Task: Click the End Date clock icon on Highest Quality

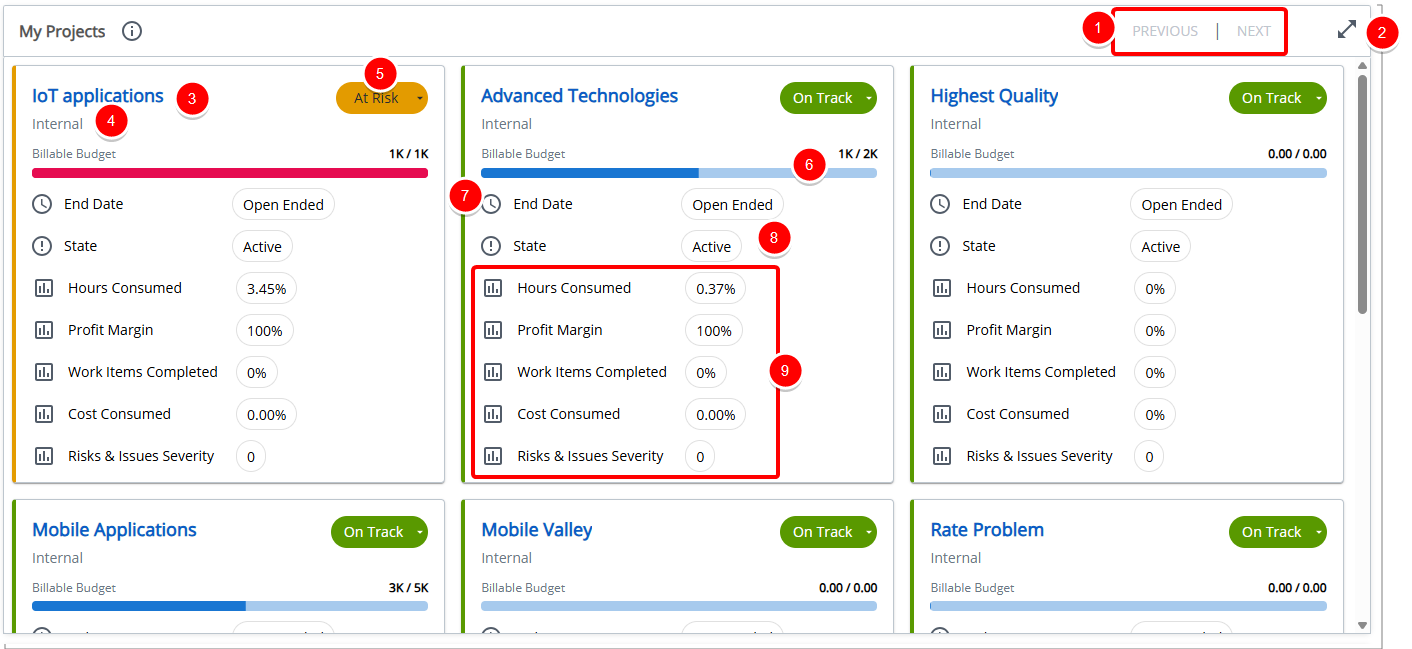Action: coord(942,204)
